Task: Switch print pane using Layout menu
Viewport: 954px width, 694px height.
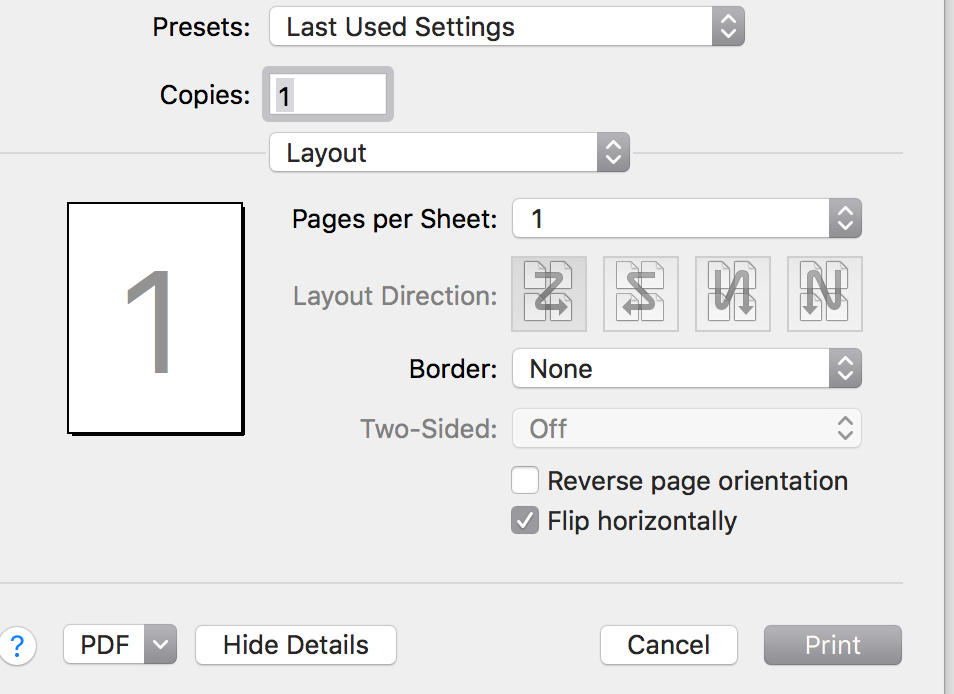Action: coord(449,153)
